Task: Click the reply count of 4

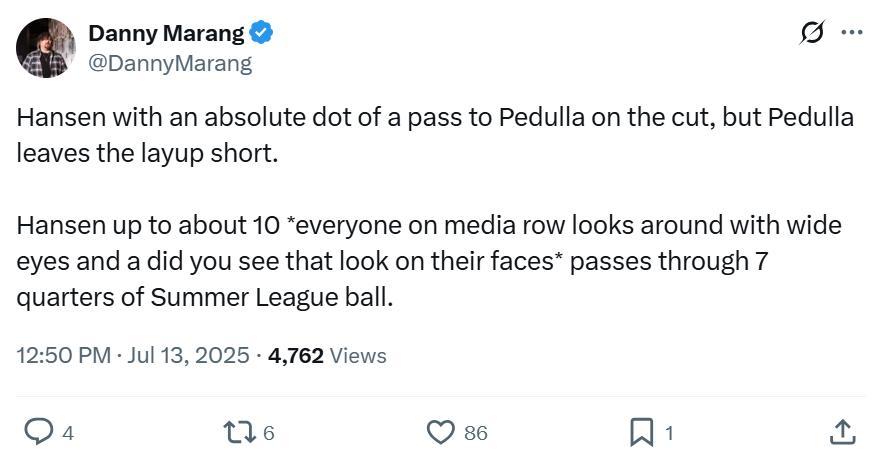Action: tap(68, 433)
